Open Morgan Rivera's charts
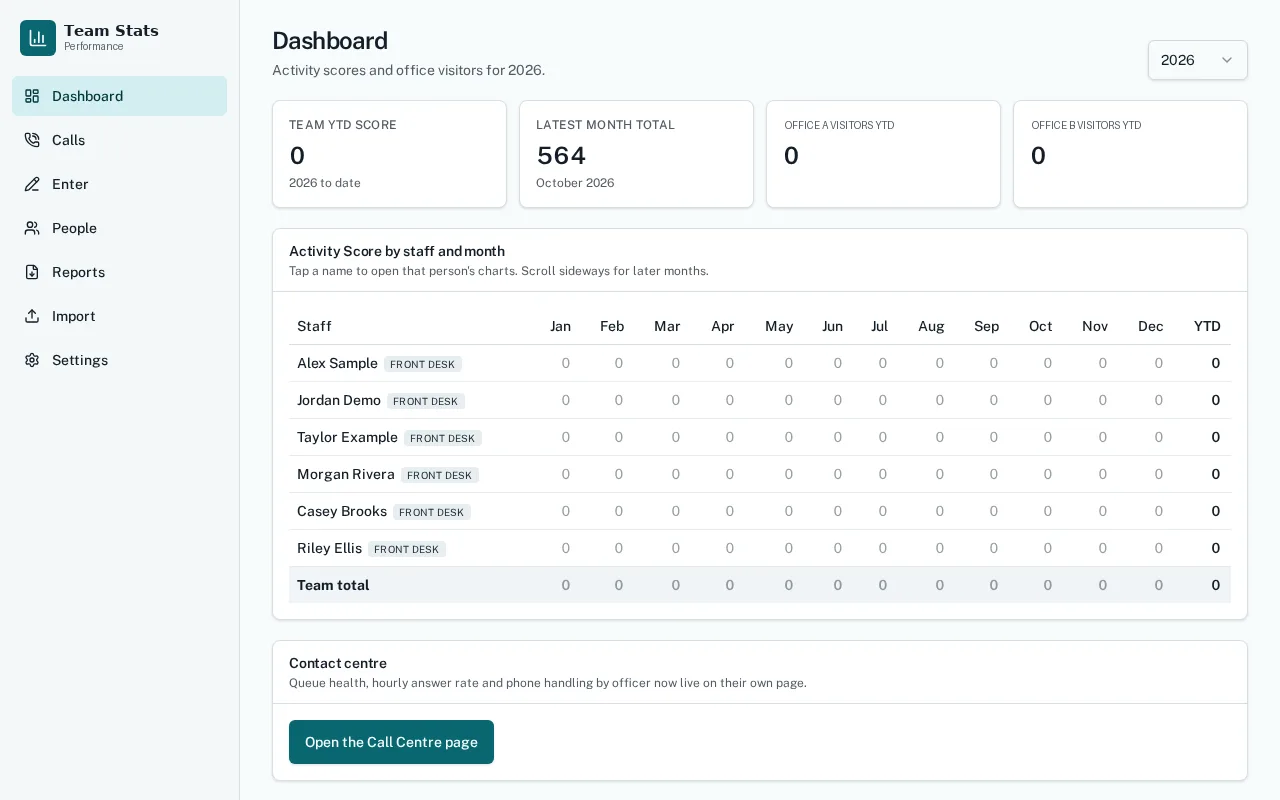This screenshot has height=800, width=1280. pos(346,474)
